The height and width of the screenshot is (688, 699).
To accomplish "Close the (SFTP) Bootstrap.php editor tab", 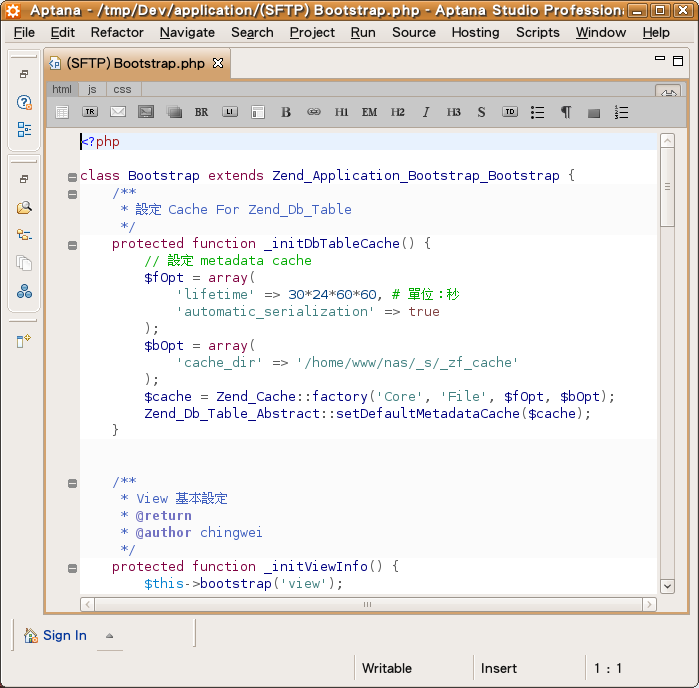I will [218, 63].
